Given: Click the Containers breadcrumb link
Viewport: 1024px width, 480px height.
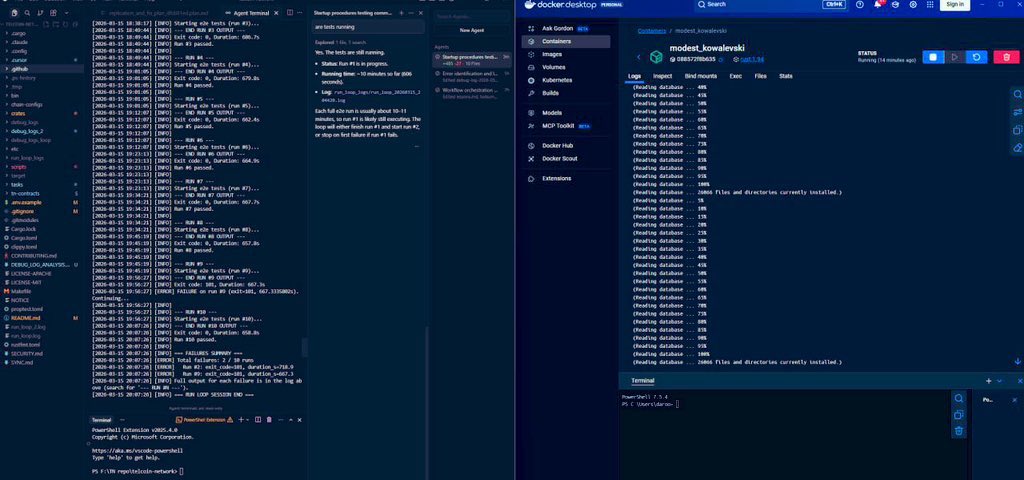Looking at the screenshot, I should click(x=652, y=31).
